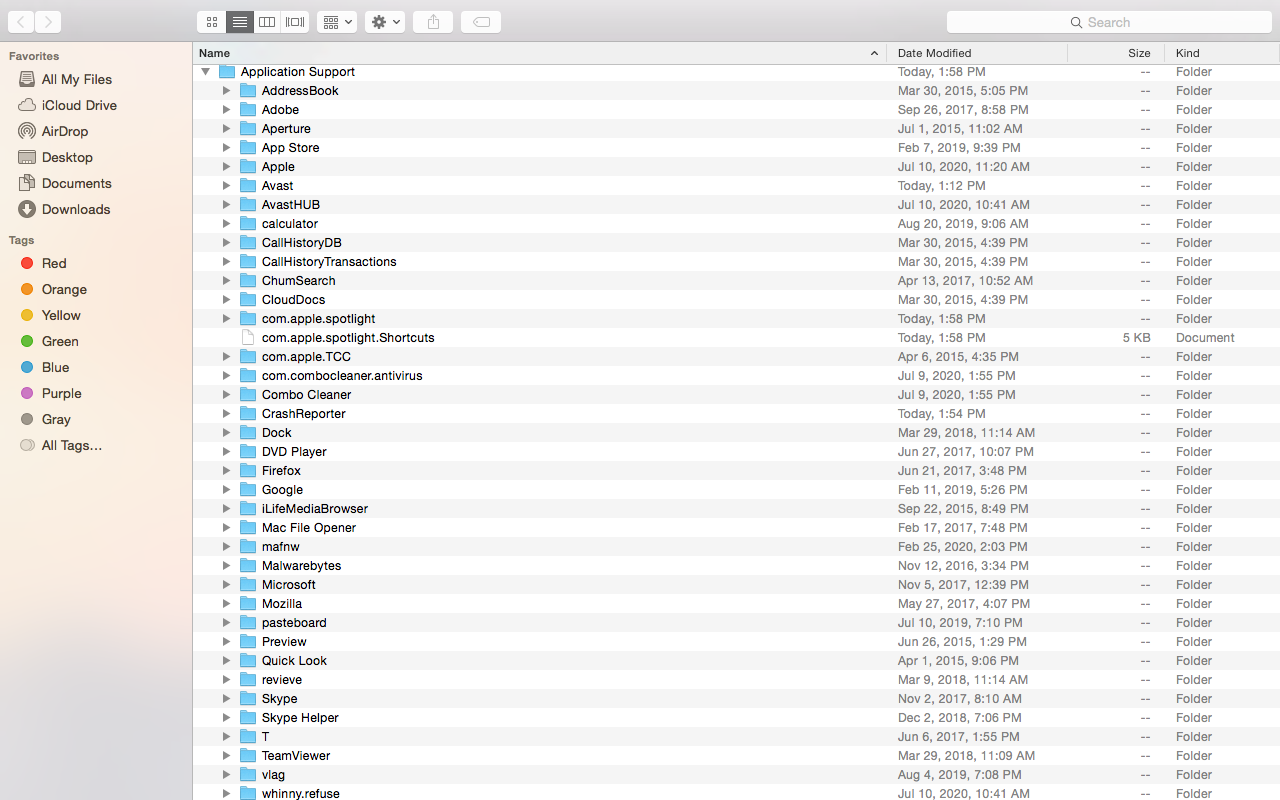Switch Finder to Cover Flow view
Screen dimensions: 1280x800
(295, 22)
